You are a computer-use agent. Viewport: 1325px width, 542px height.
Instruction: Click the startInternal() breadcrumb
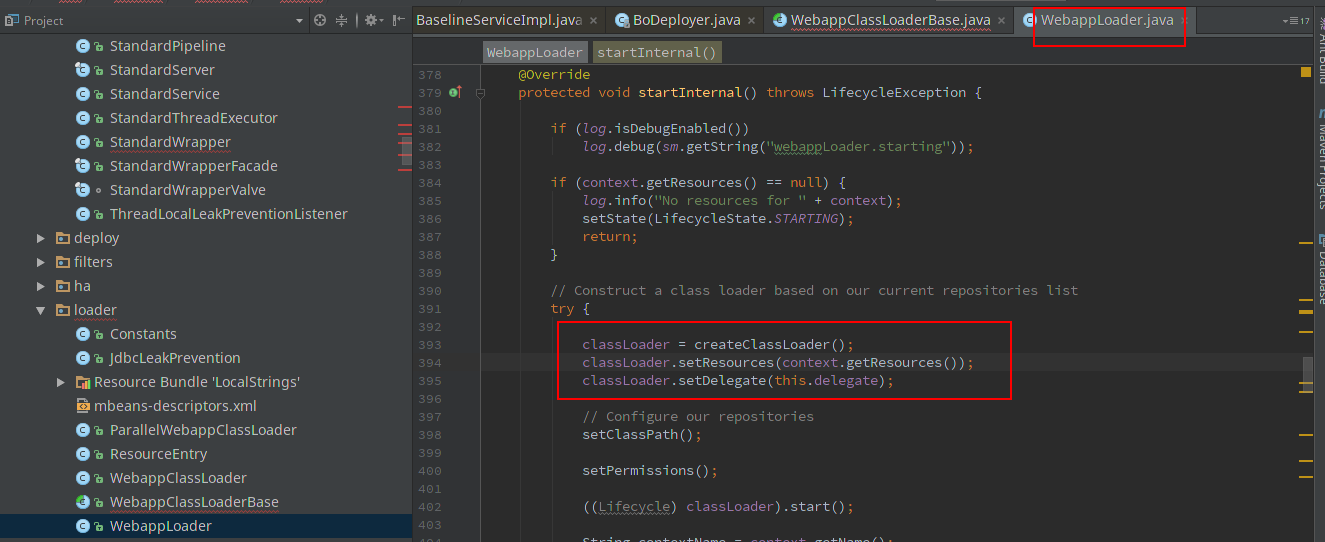[656, 52]
